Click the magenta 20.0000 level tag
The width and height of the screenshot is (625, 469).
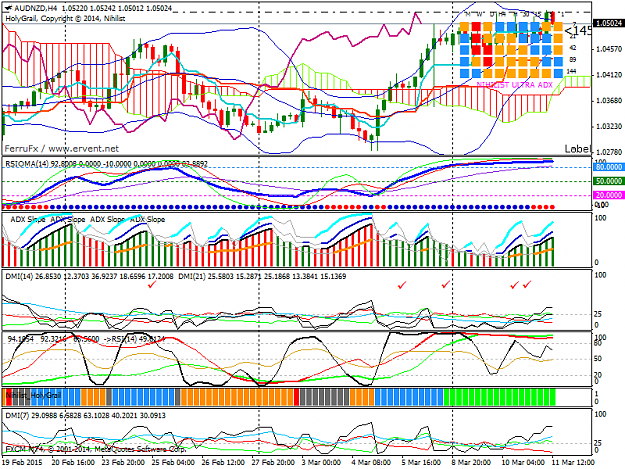tap(609, 195)
